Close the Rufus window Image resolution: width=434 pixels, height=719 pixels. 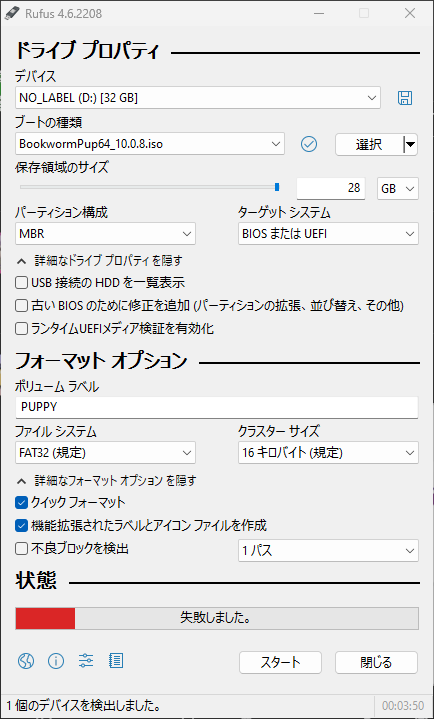(x=410, y=13)
